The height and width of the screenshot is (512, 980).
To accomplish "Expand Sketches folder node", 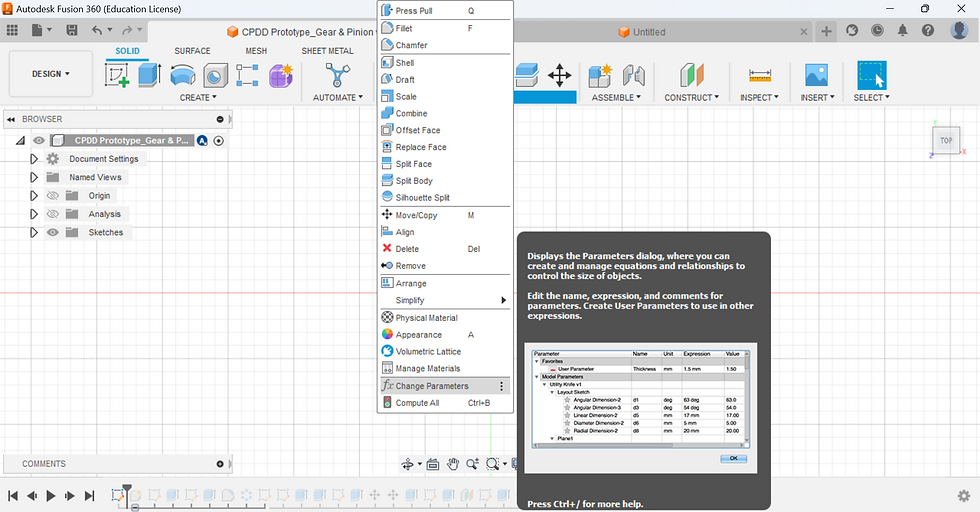I will coord(34,233).
